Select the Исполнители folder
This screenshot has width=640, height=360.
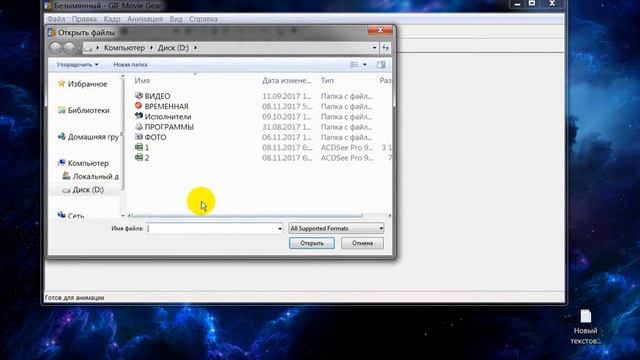pyautogui.click(x=168, y=117)
